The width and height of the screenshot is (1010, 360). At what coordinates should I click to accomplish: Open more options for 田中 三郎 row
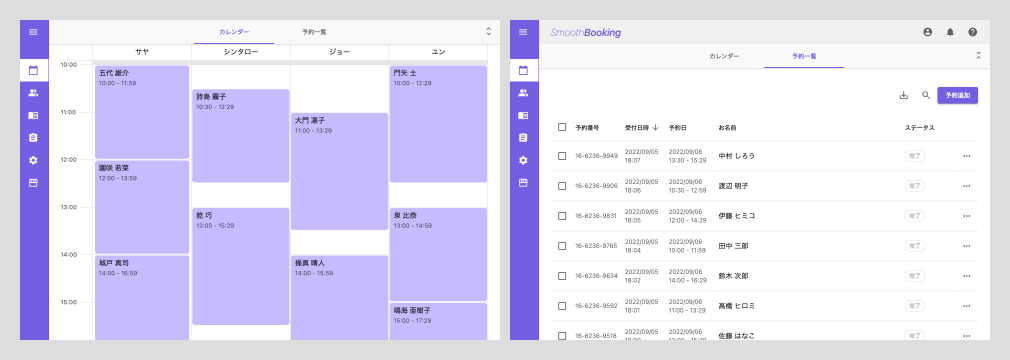pyautogui.click(x=966, y=246)
